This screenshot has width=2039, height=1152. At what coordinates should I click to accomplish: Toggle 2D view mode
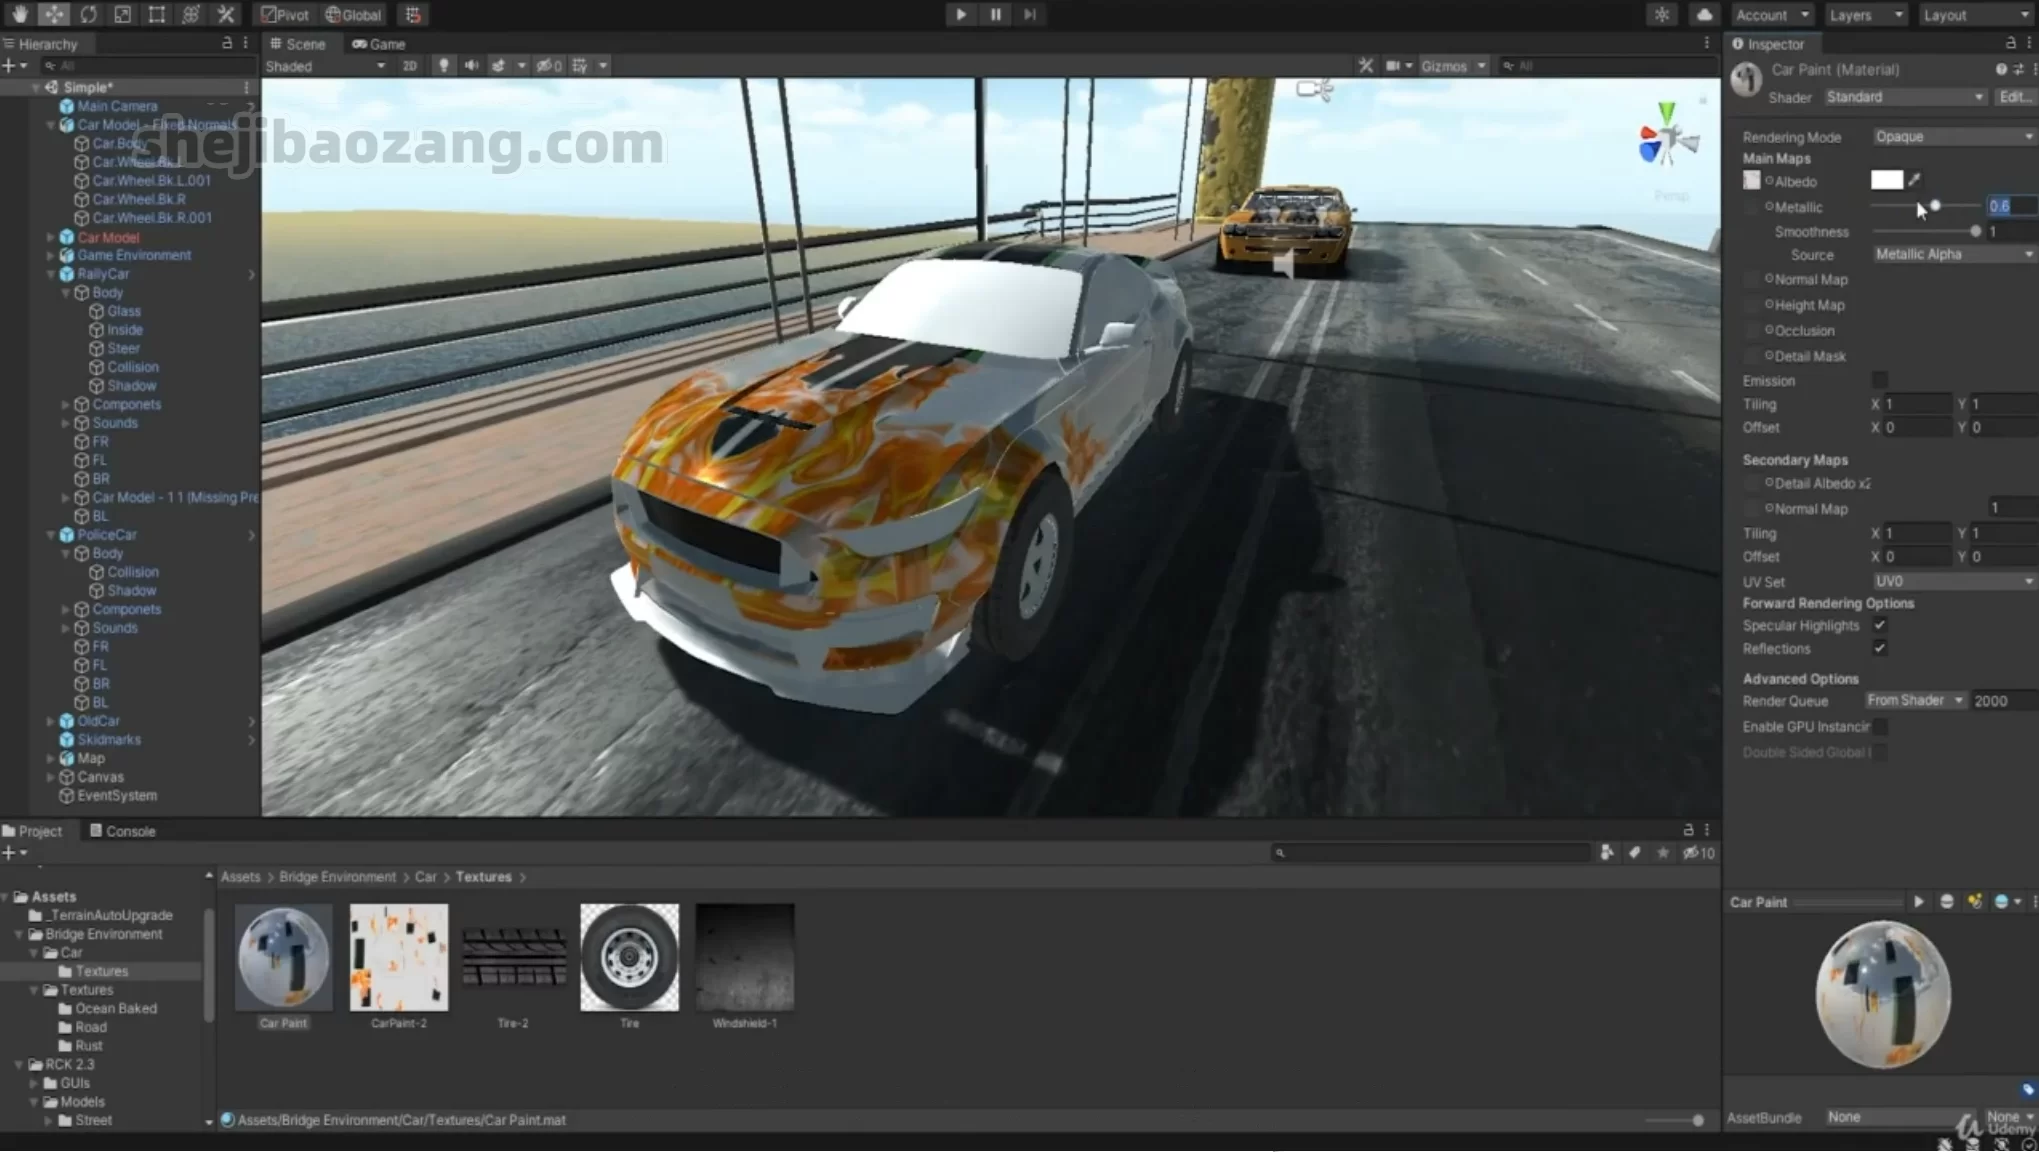pyautogui.click(x=409, y=66)
